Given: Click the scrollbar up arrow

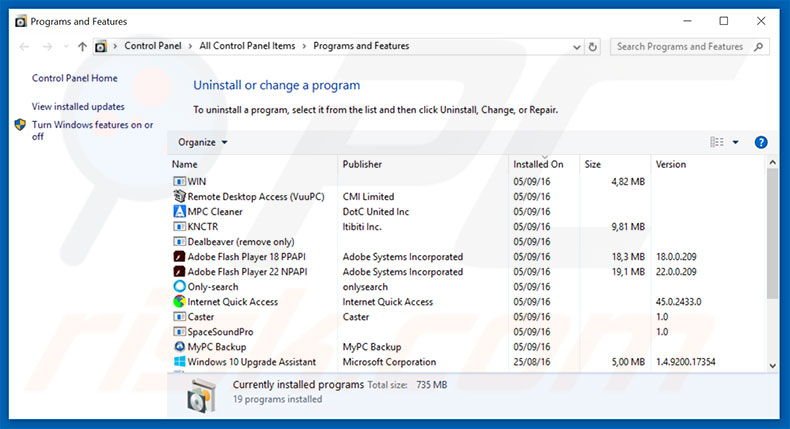Looking at the screenshot, I should (x=772, y=163).
